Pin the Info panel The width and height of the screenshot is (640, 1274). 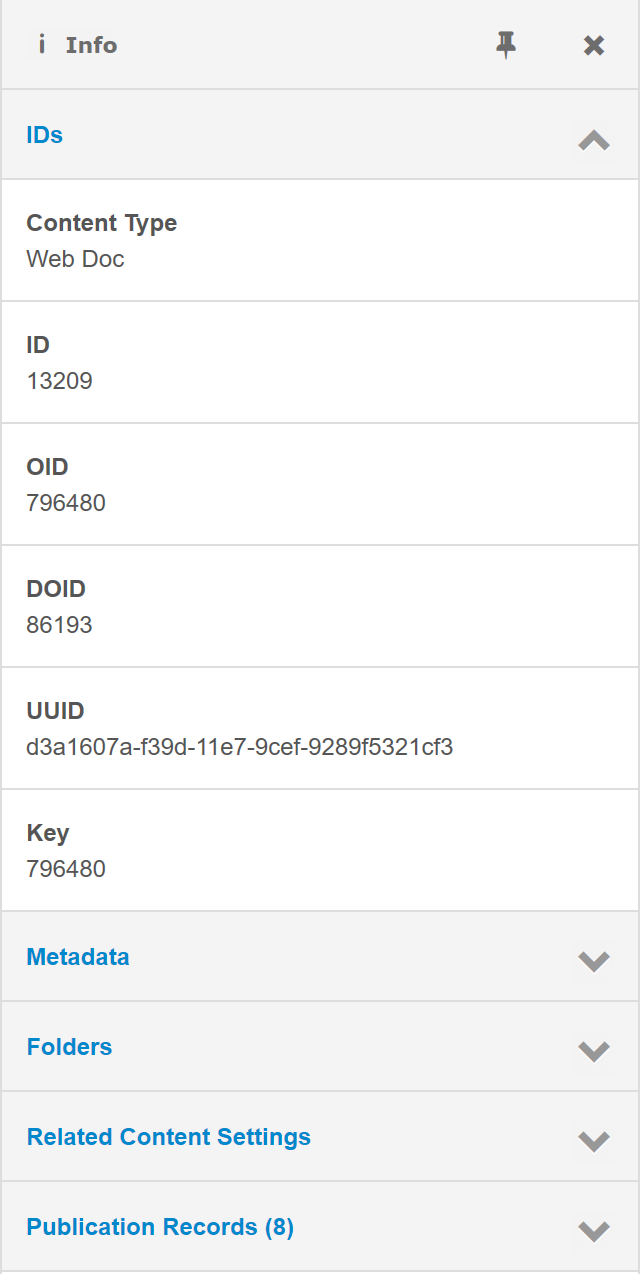pos(507,45)
